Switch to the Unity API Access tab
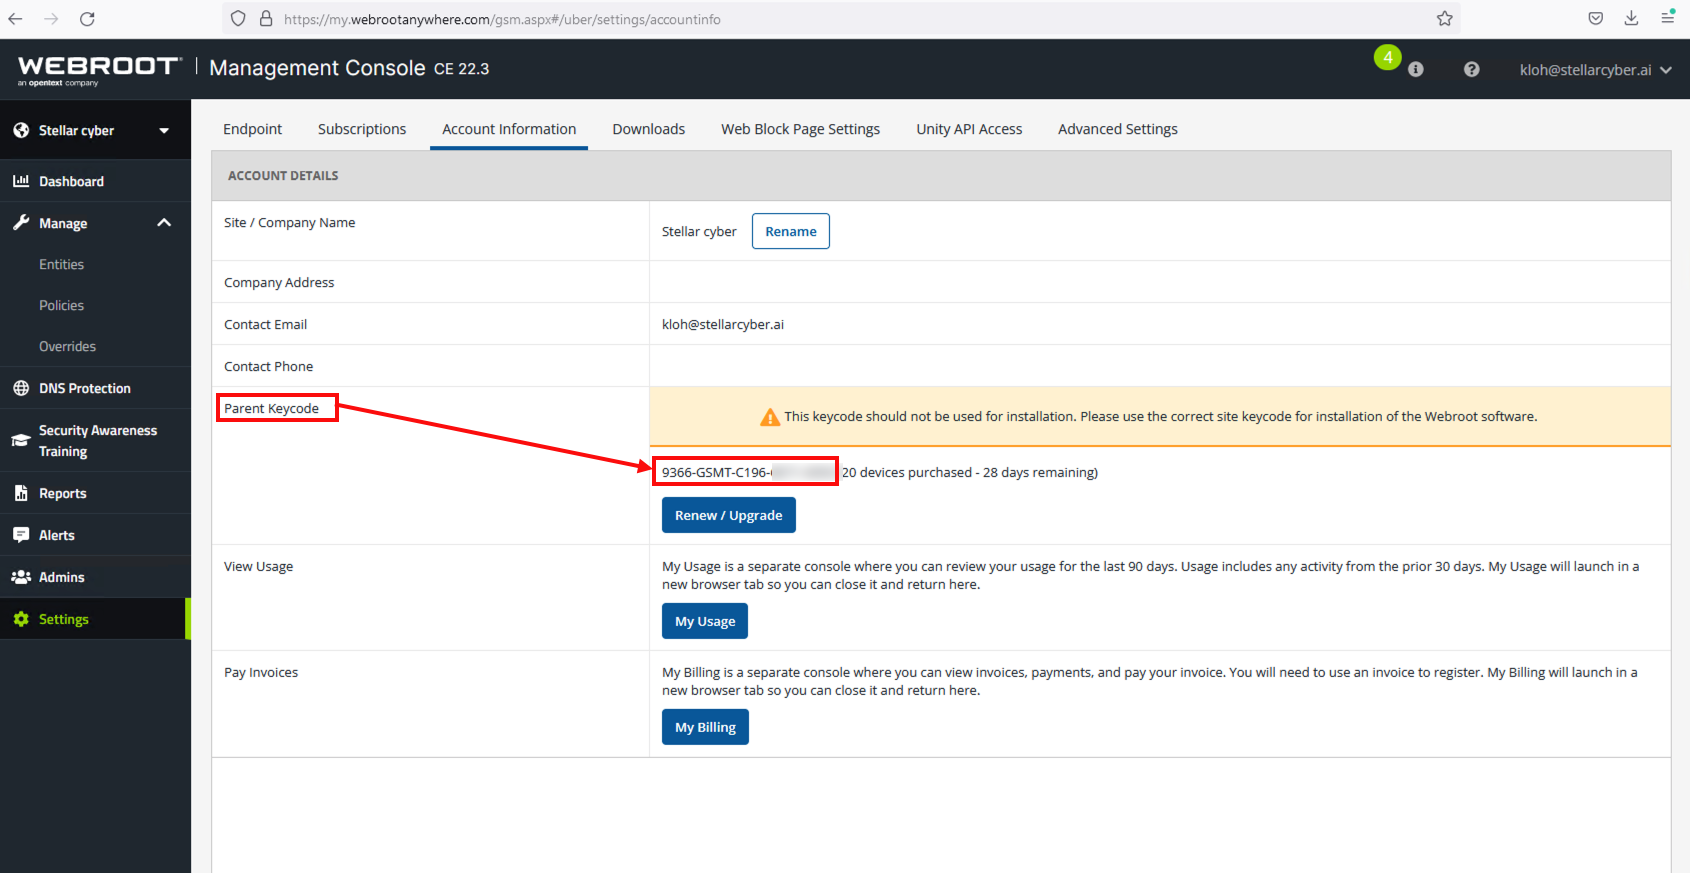 (x=968, y=129)
